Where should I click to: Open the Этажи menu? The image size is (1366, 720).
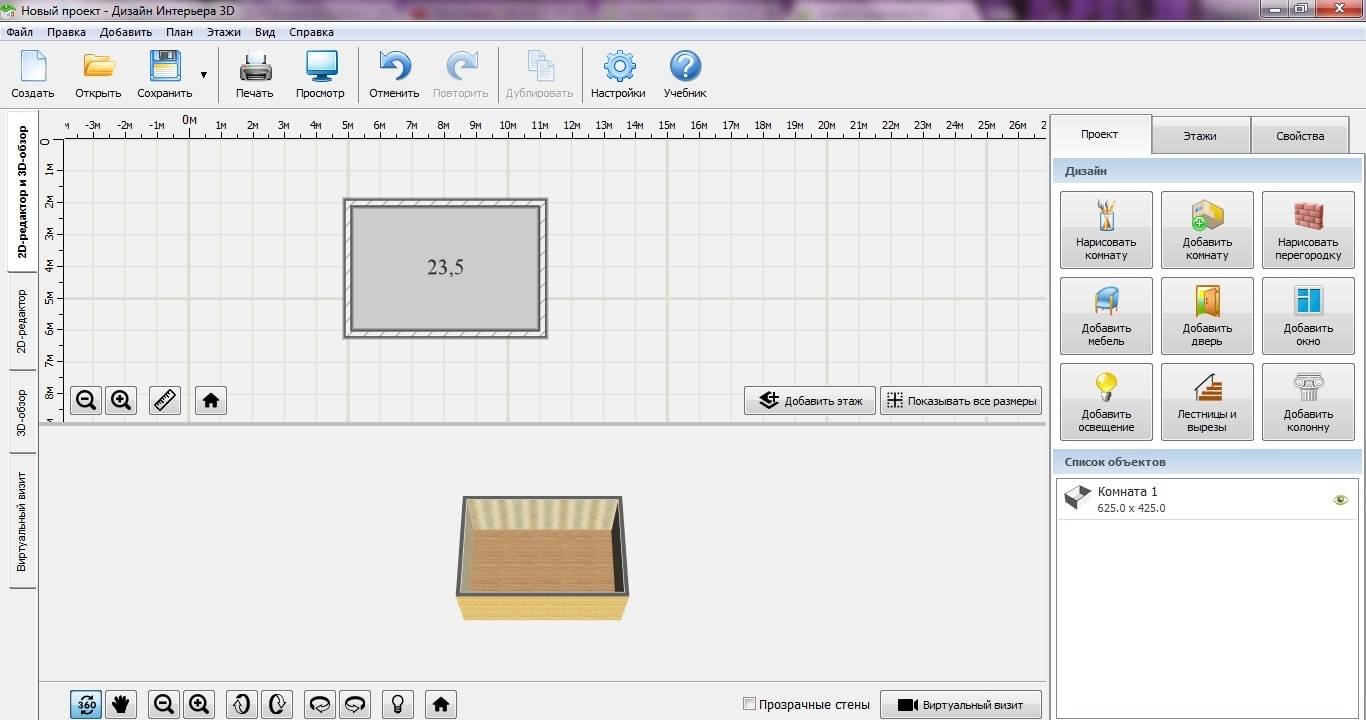[223, 32]
